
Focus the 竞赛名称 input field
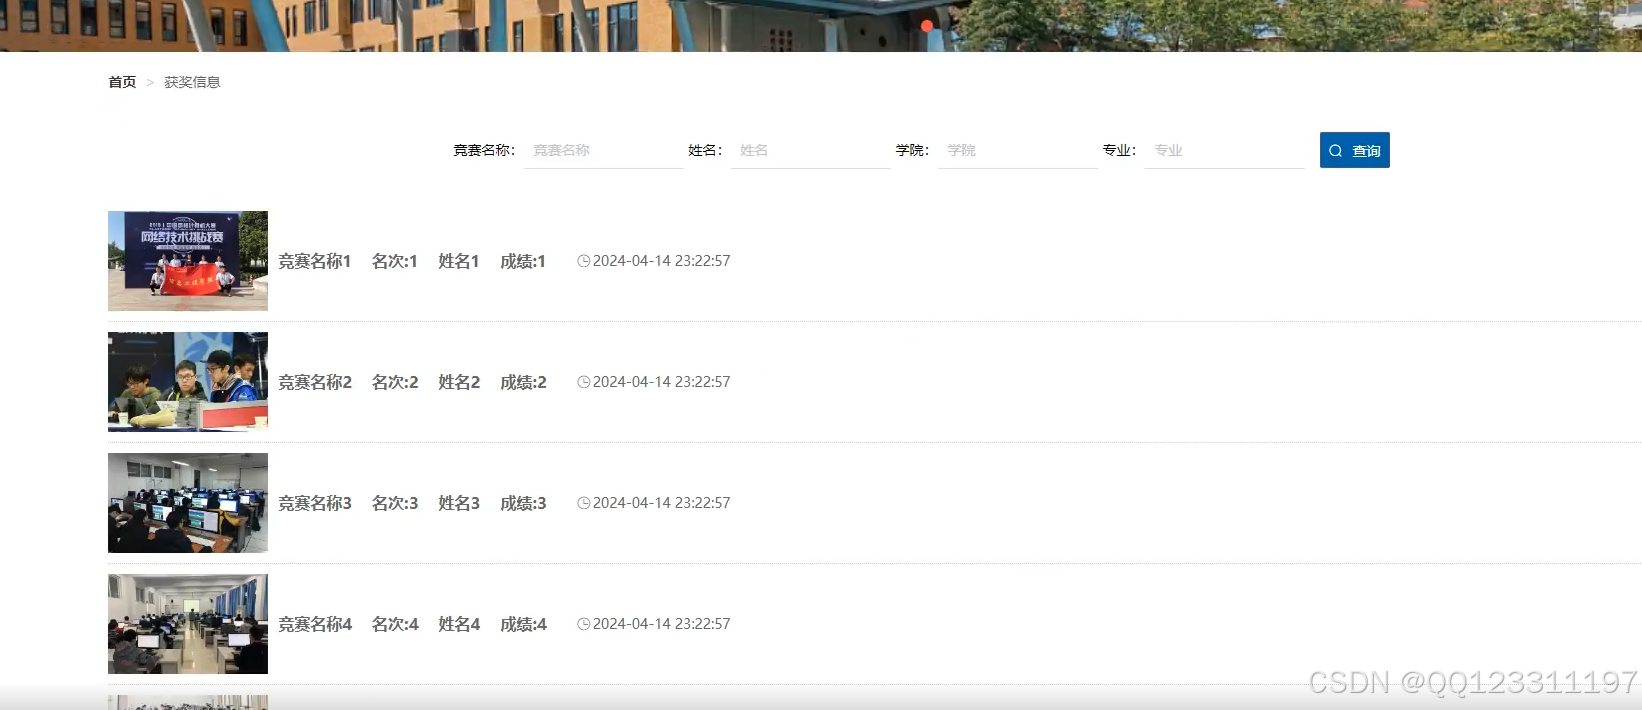(x=604, y=150)
